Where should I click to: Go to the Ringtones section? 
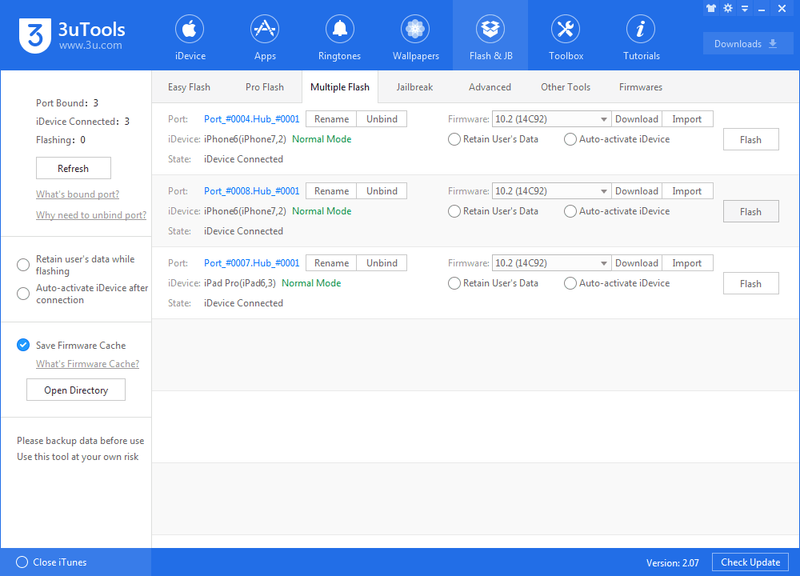[339, 38]
